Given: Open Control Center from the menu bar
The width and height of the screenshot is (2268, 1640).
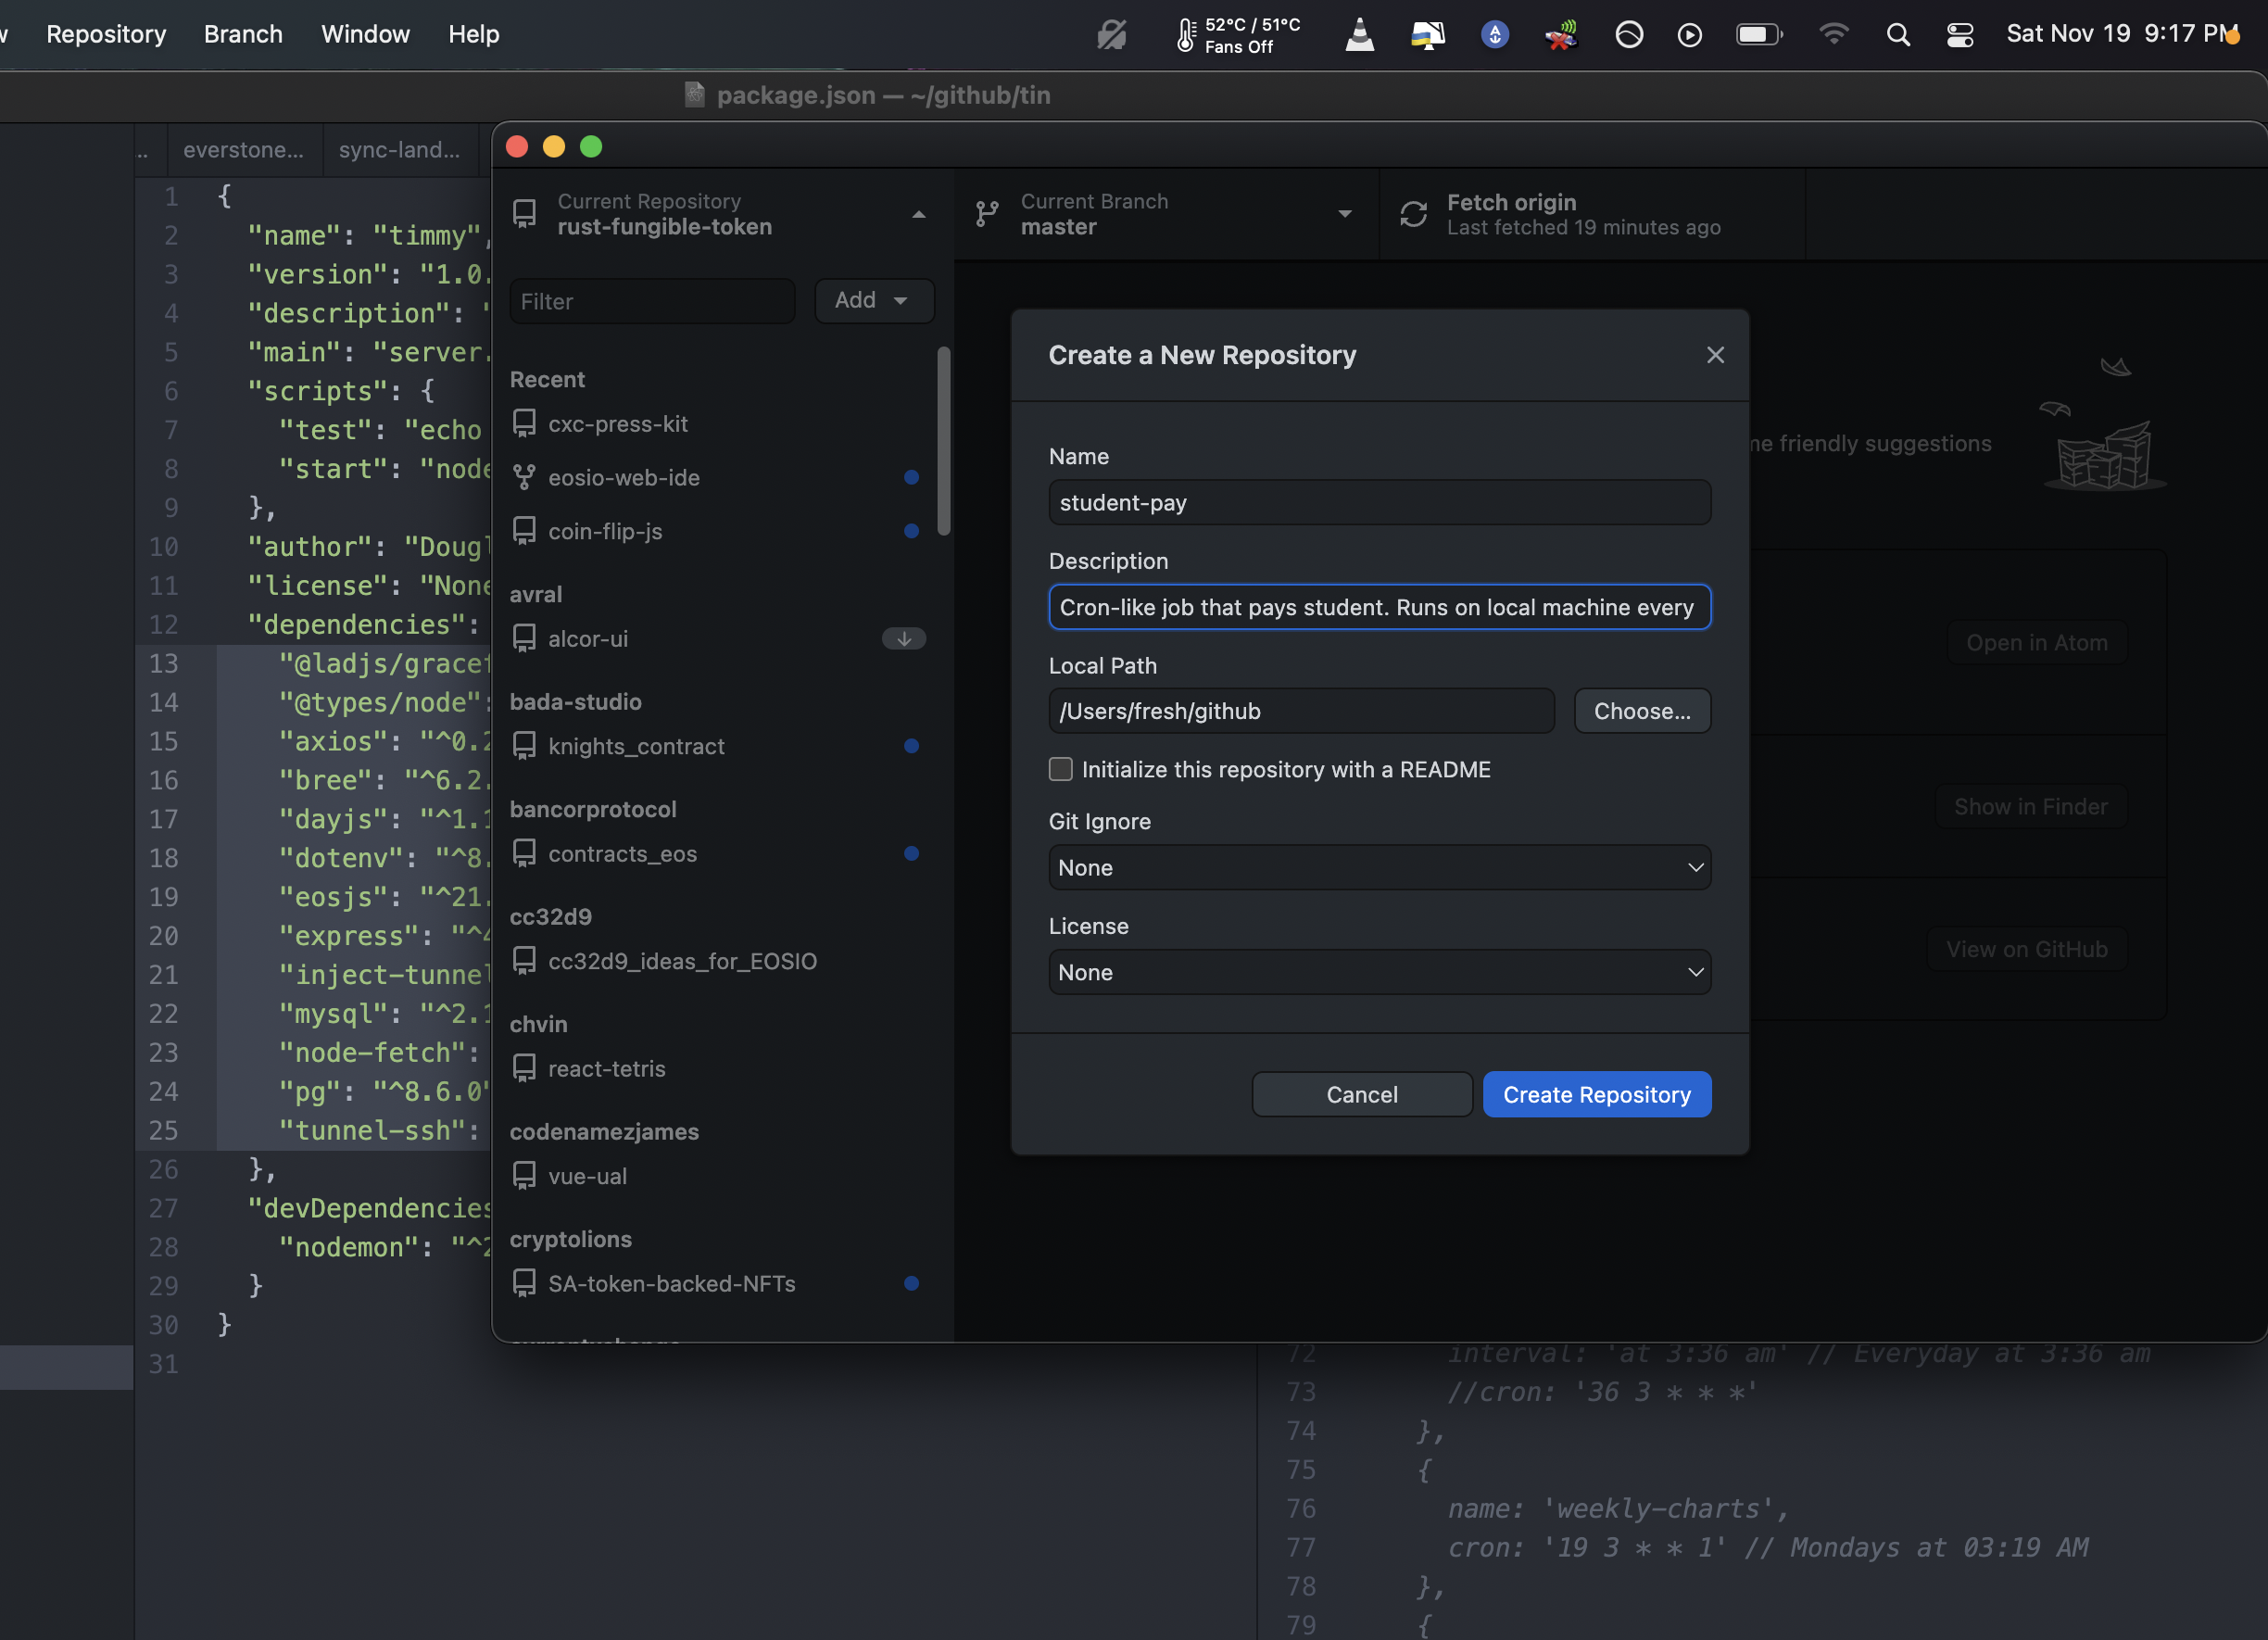Looking at the screenshot, I should point(1959,35).
